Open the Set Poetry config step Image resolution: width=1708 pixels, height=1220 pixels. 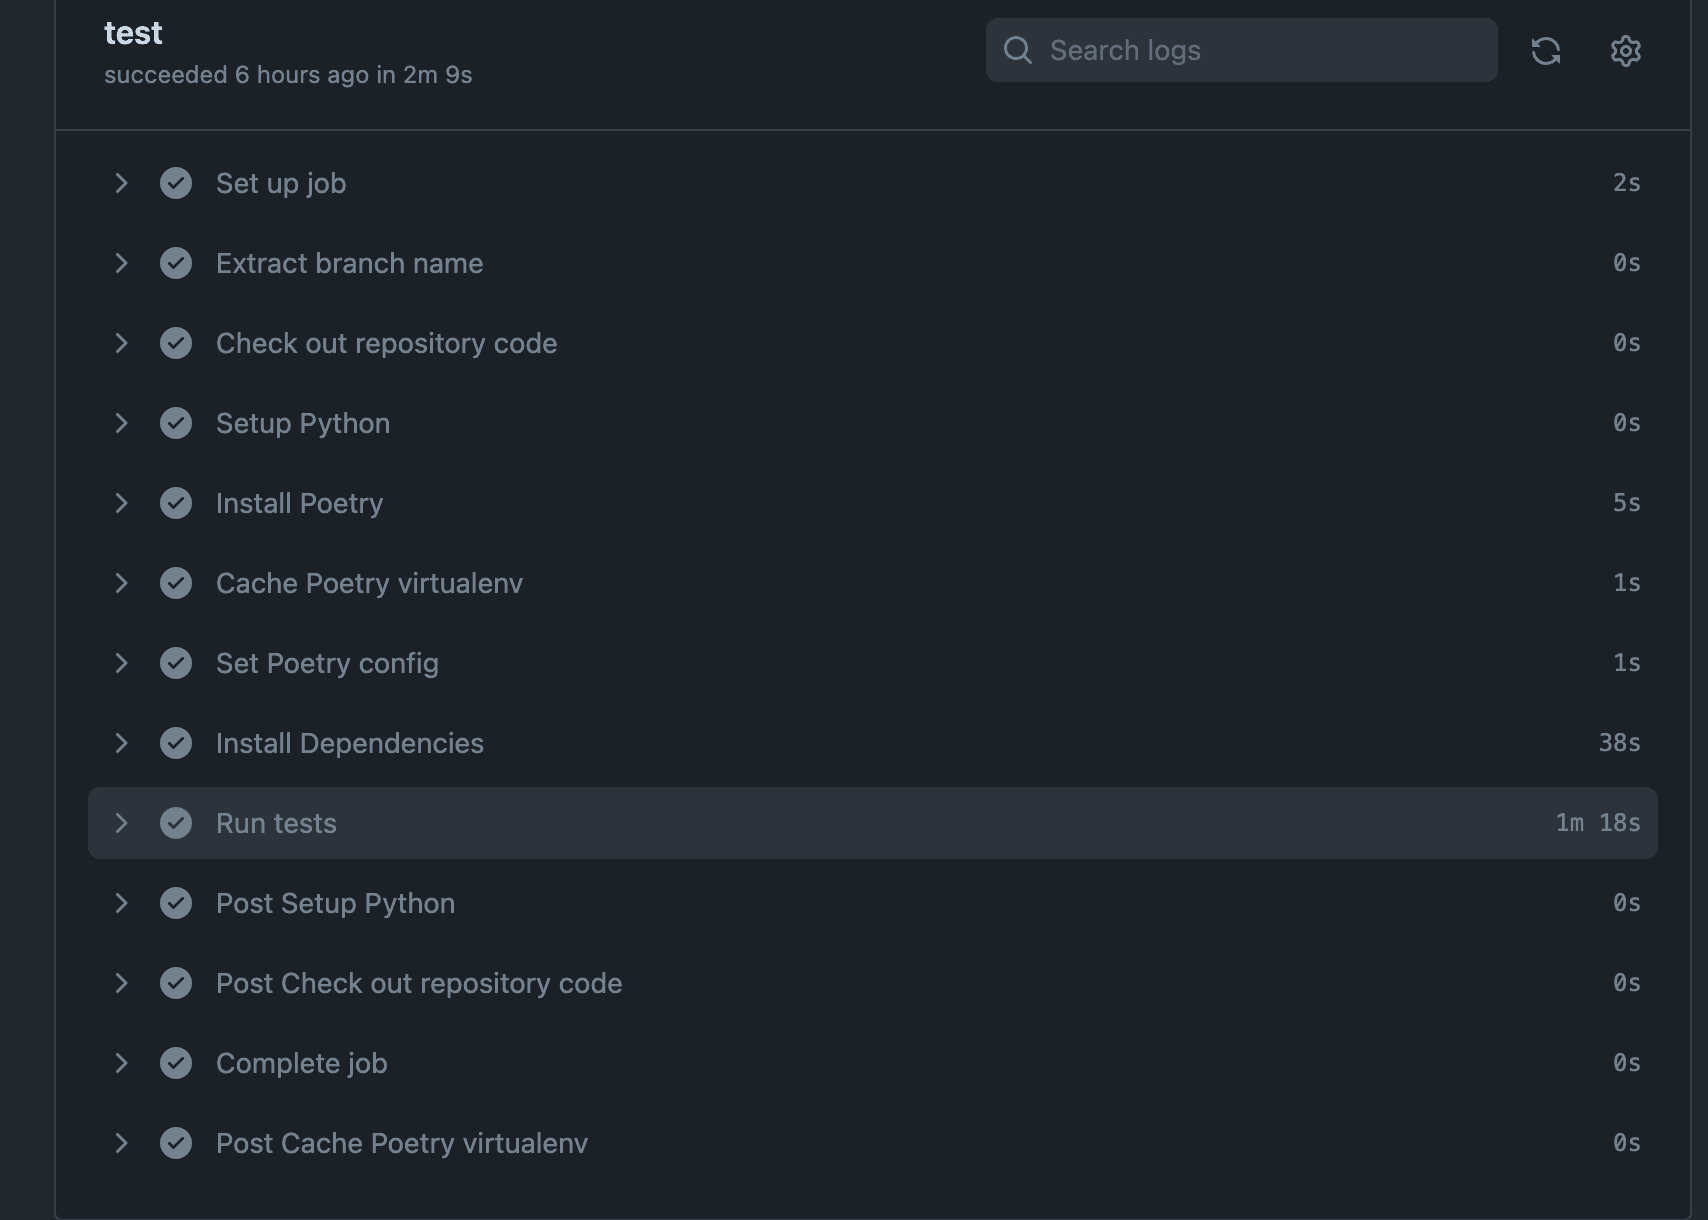873,663
